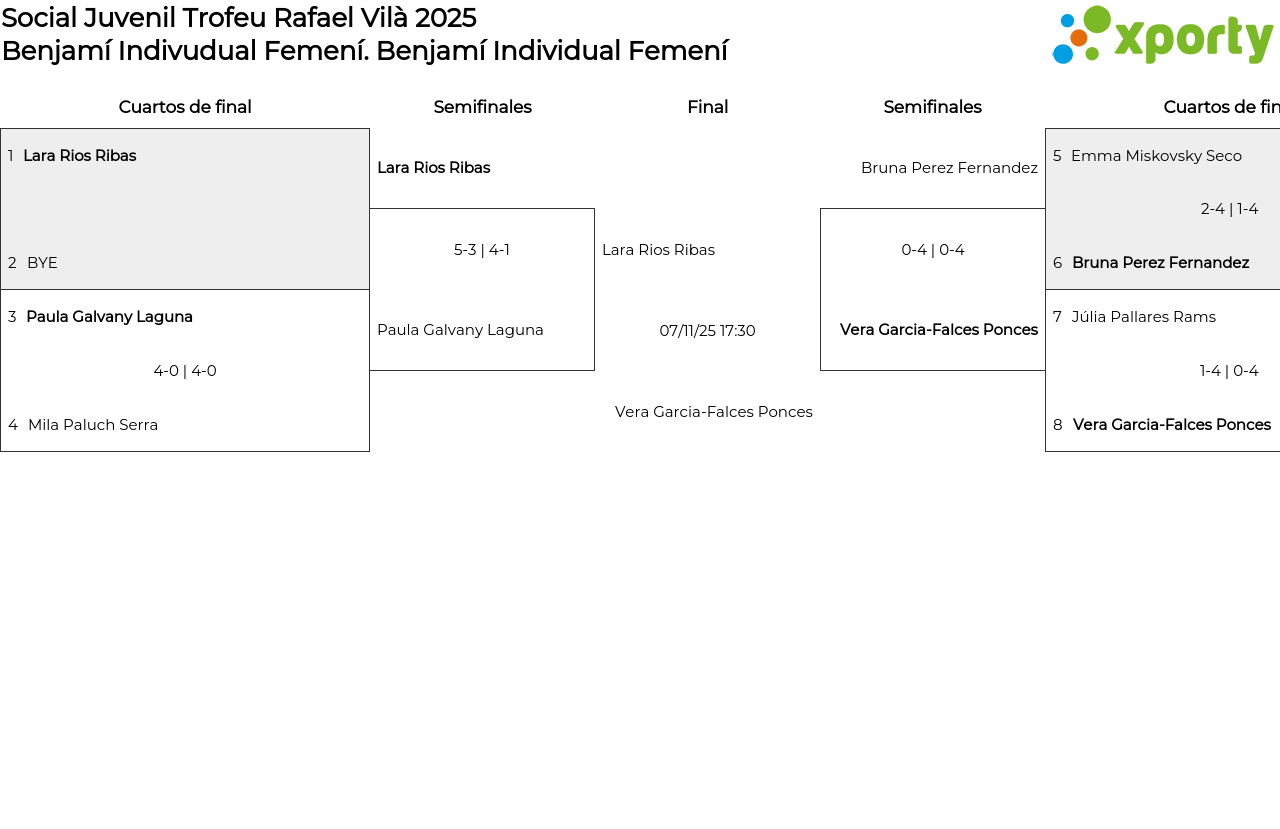Click Mila Paluch Serra in slot 4

point(93,425)
